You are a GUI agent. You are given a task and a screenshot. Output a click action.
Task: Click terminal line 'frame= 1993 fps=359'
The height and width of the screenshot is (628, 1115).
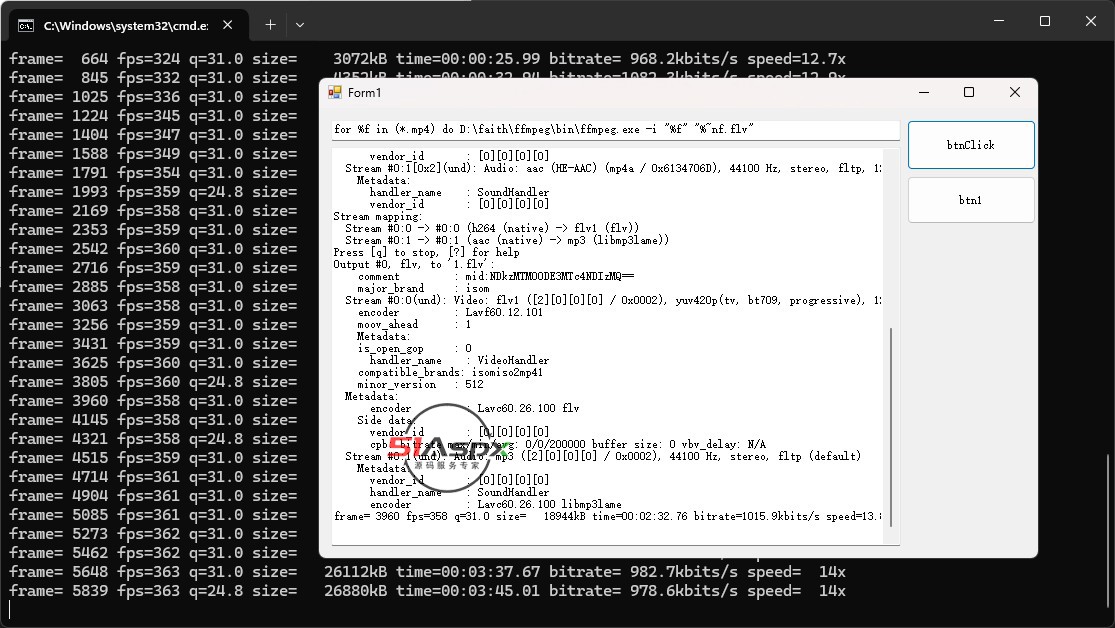pyautogui.click(x=153, y=191)
